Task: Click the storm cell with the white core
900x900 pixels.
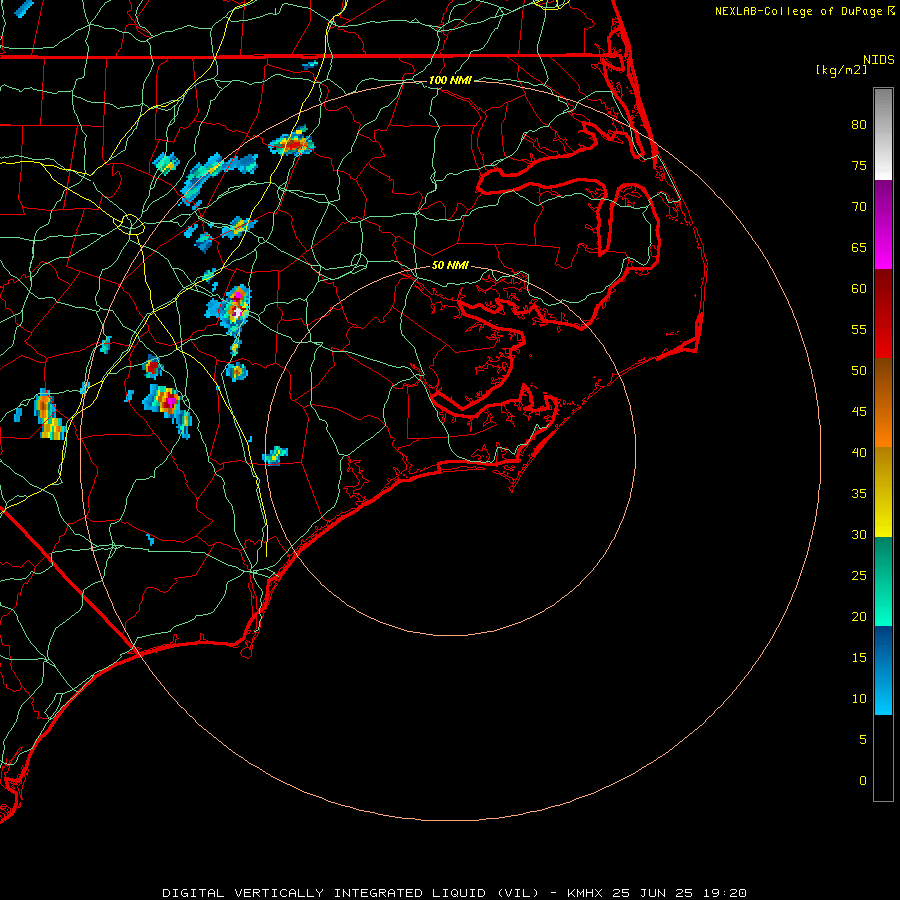Action: (236, 312)
